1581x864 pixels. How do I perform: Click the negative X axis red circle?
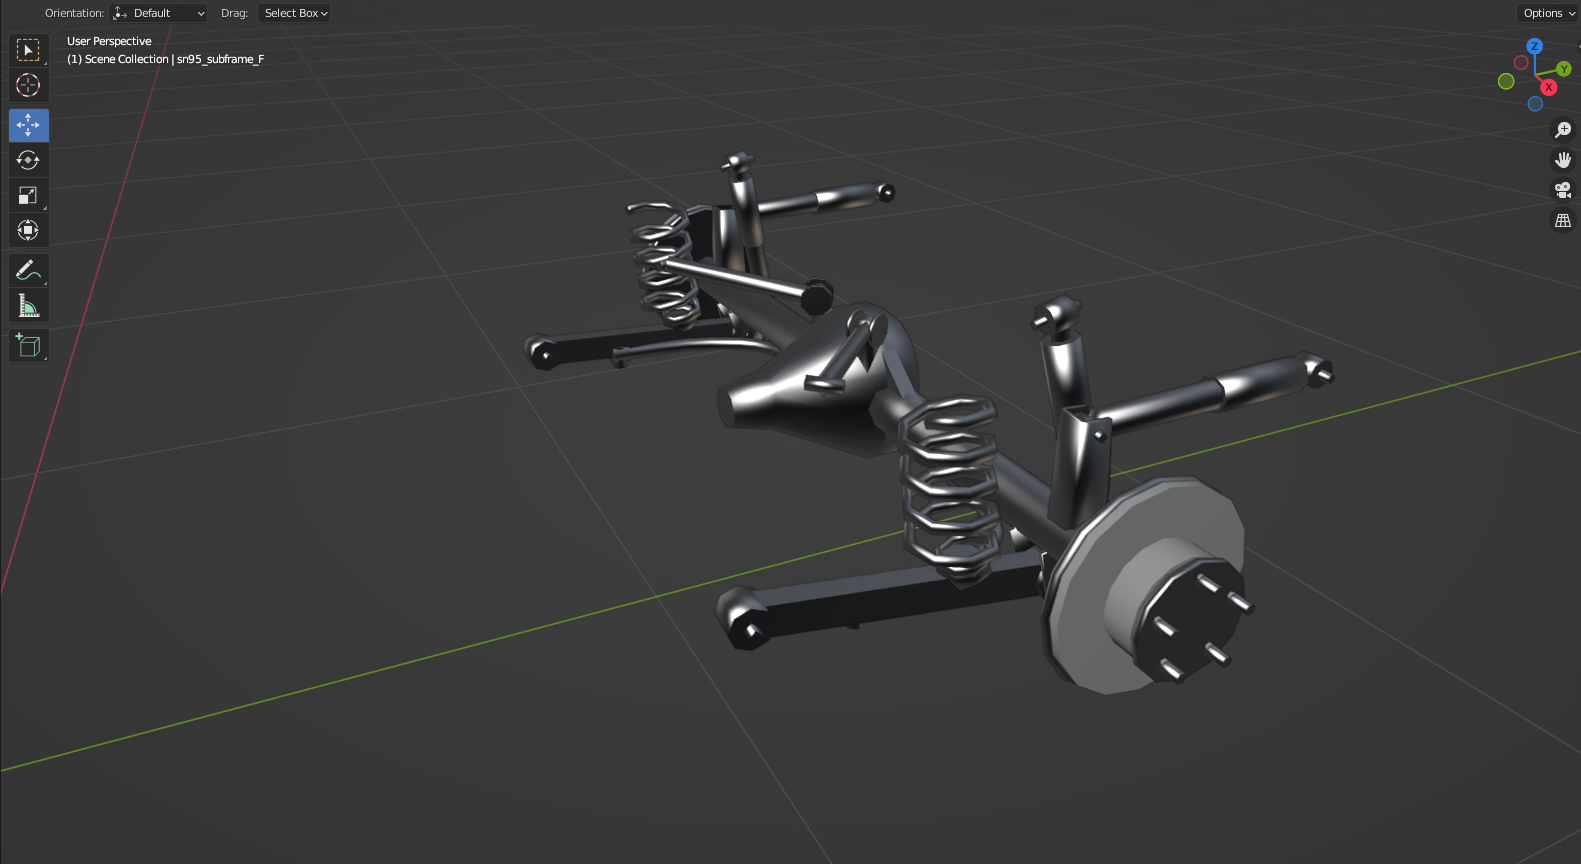tap(1521, 63)
